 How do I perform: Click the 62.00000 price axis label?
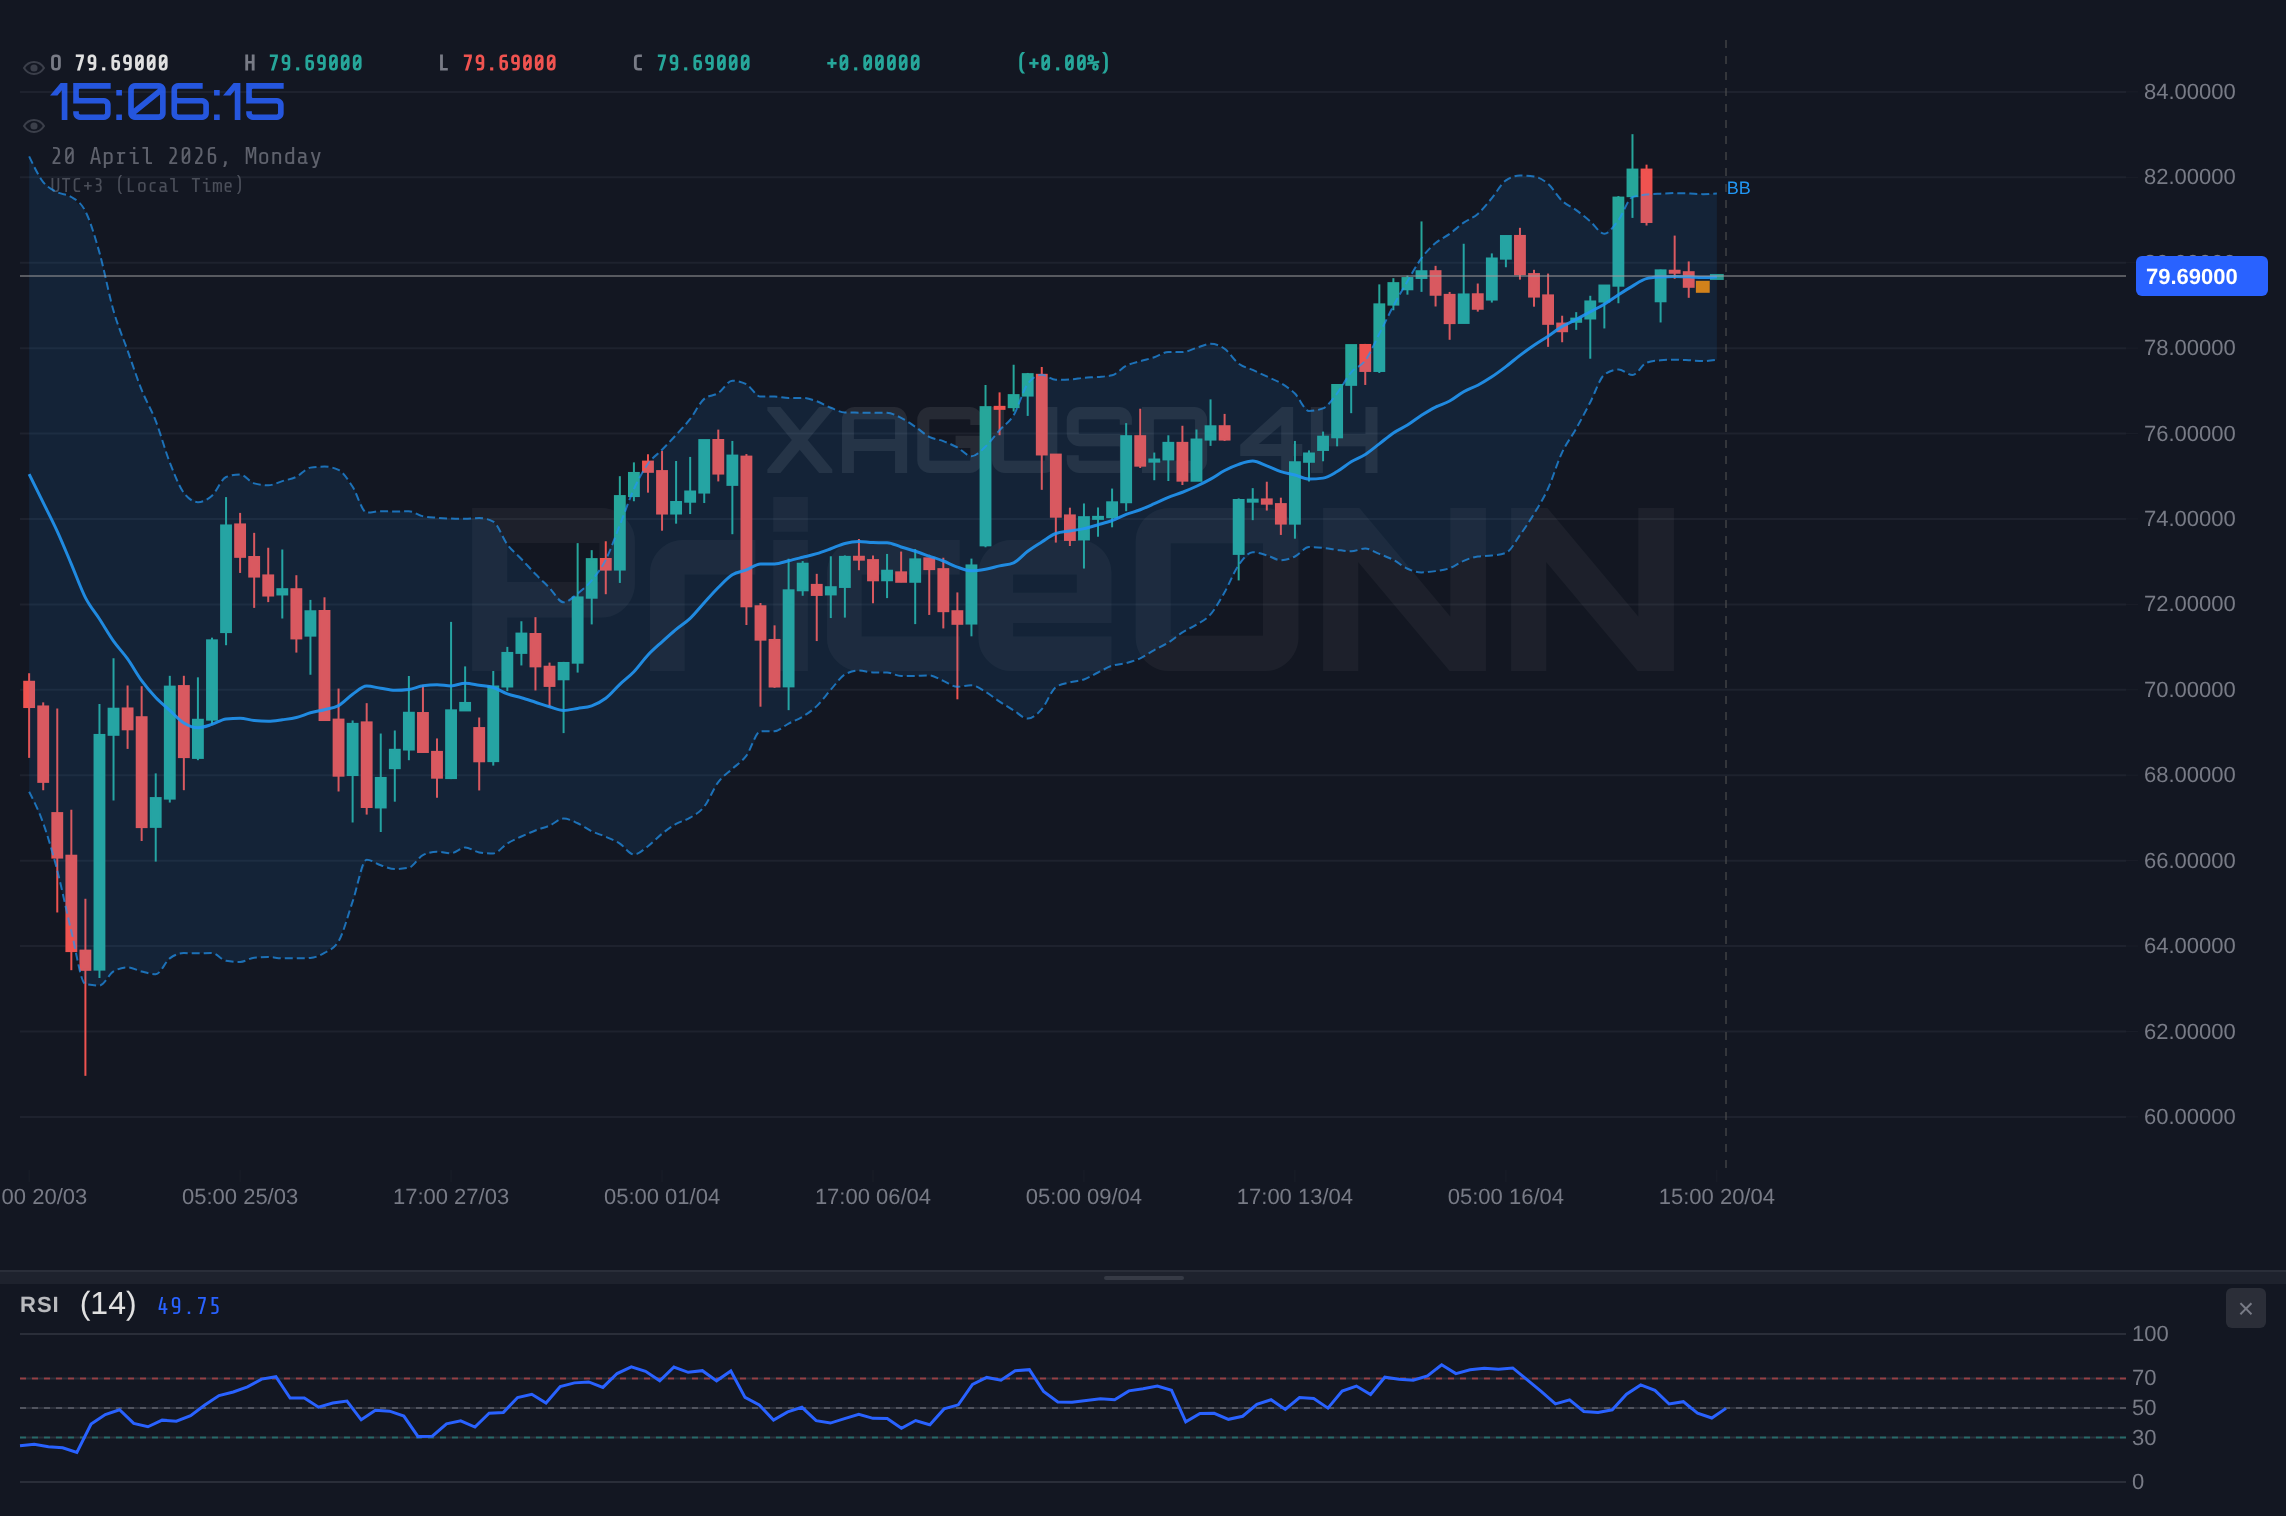point(2189,1032)
